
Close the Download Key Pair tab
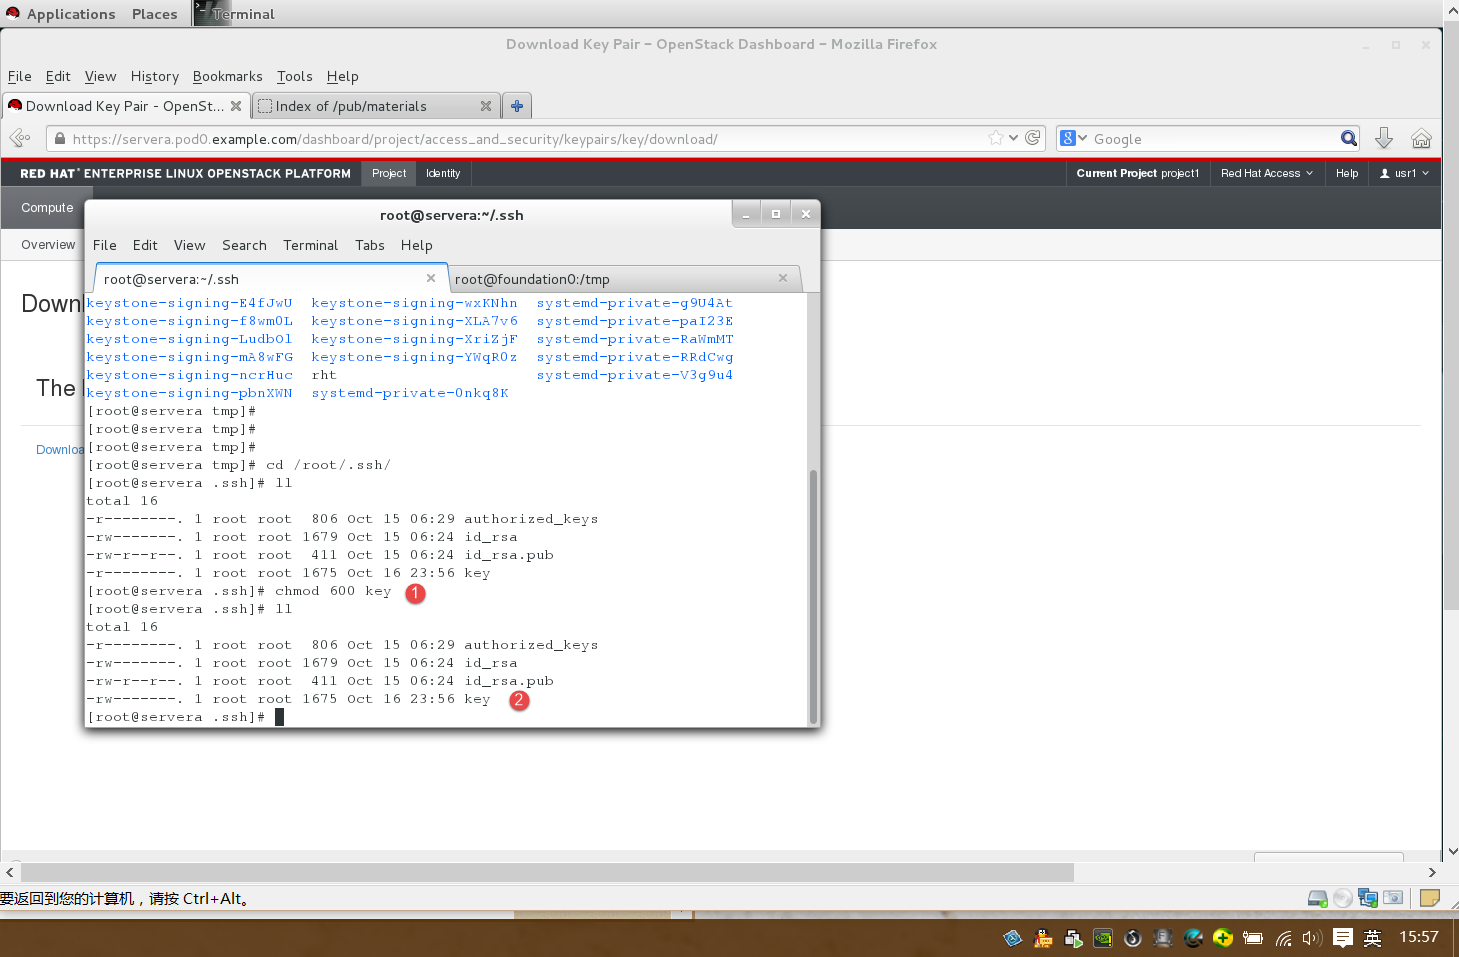(x=236, y=106)
